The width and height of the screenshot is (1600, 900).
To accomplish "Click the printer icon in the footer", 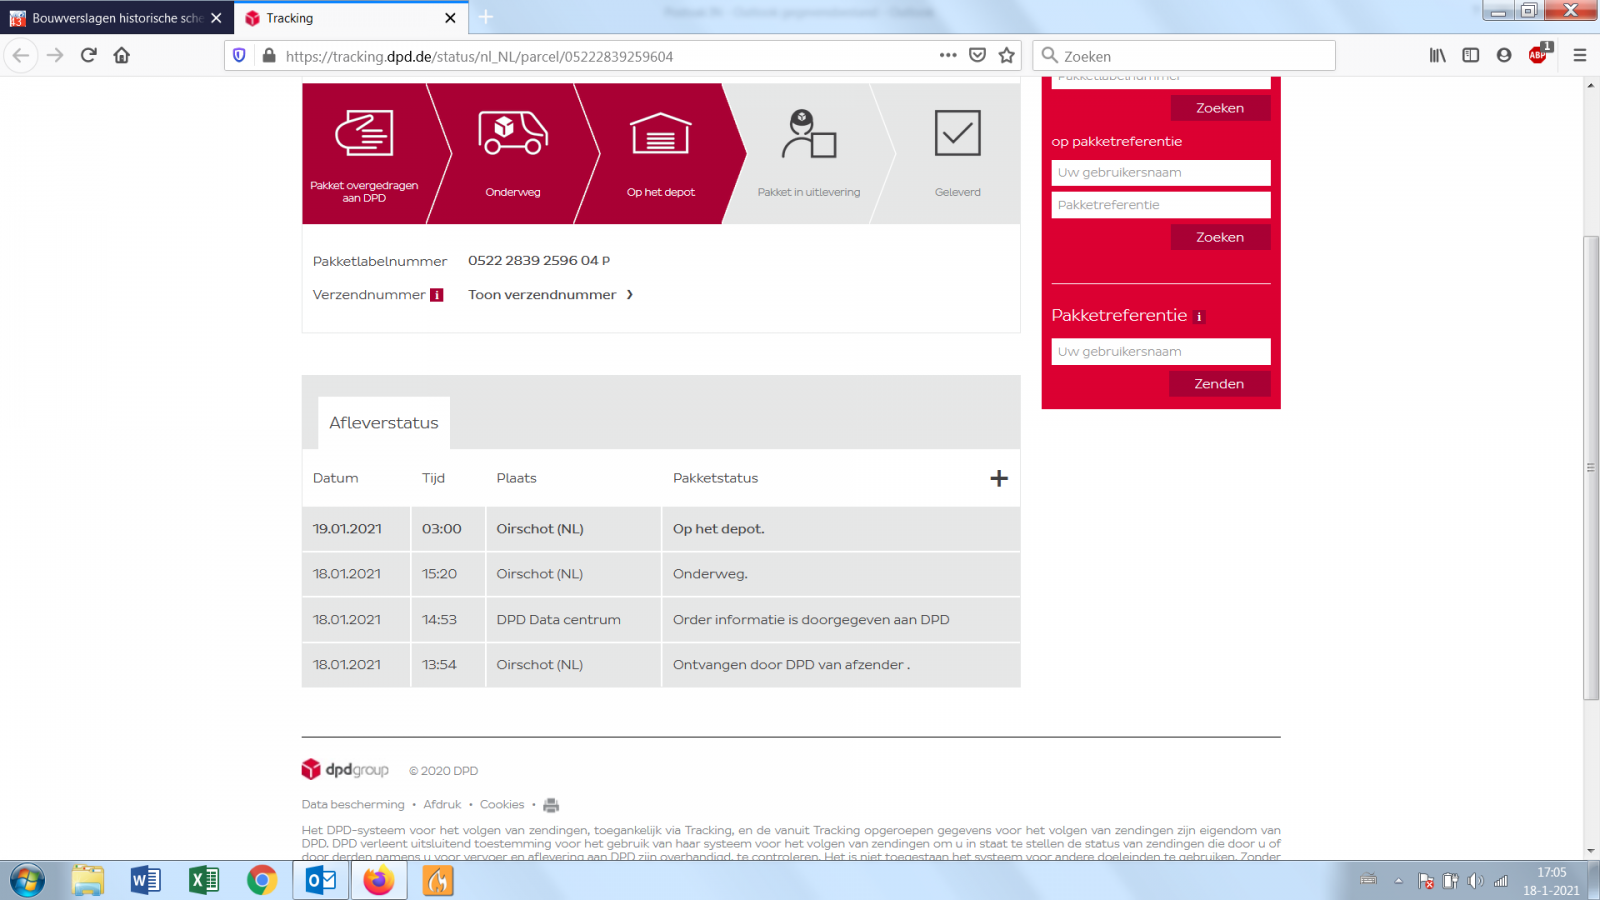I will pos(551,805).
